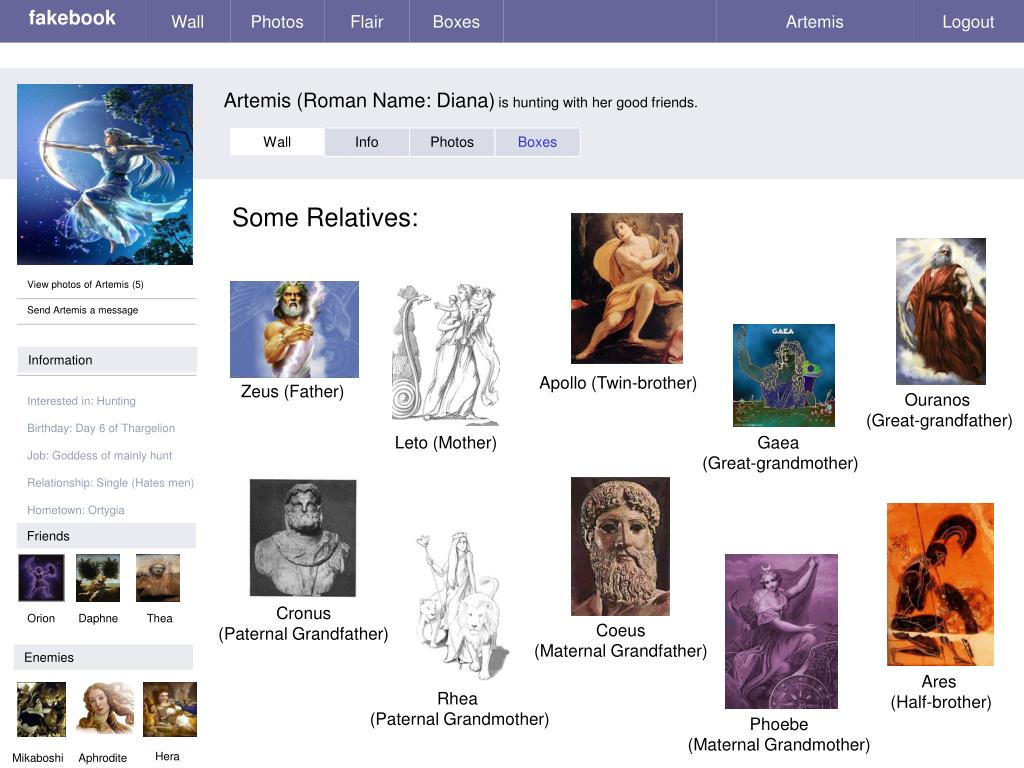Image resolution: width=1024 pixels, height=768 pixels.
Task: Click the Friends section header
Action: click(x=106, y=536)
